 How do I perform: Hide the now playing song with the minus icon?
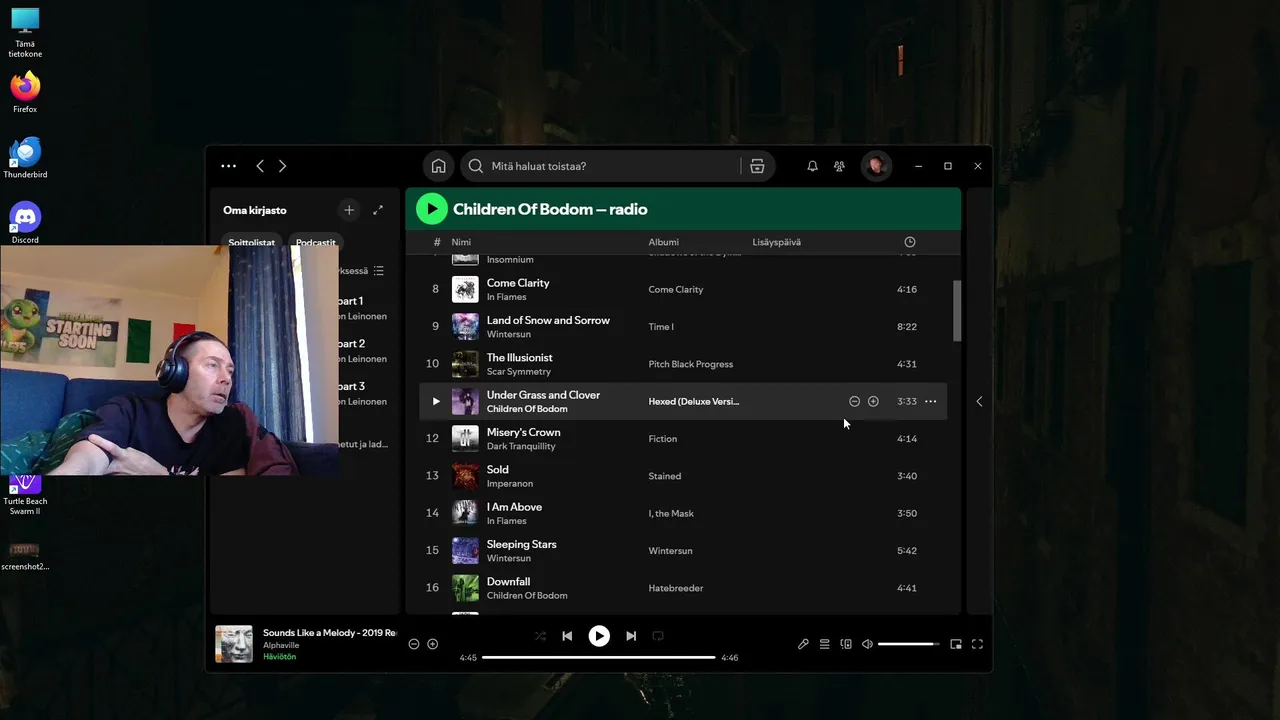tap(414, 644)
